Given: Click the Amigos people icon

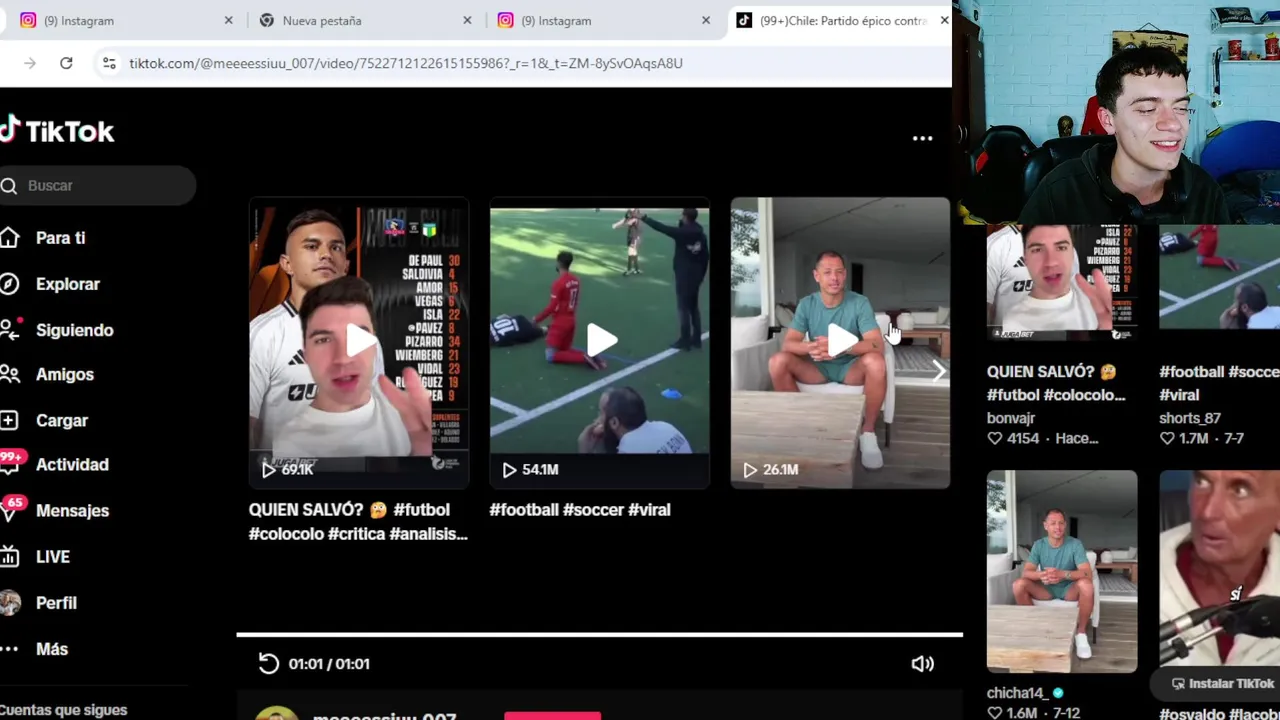Looking at the screenshot, I should coord(9,374).
